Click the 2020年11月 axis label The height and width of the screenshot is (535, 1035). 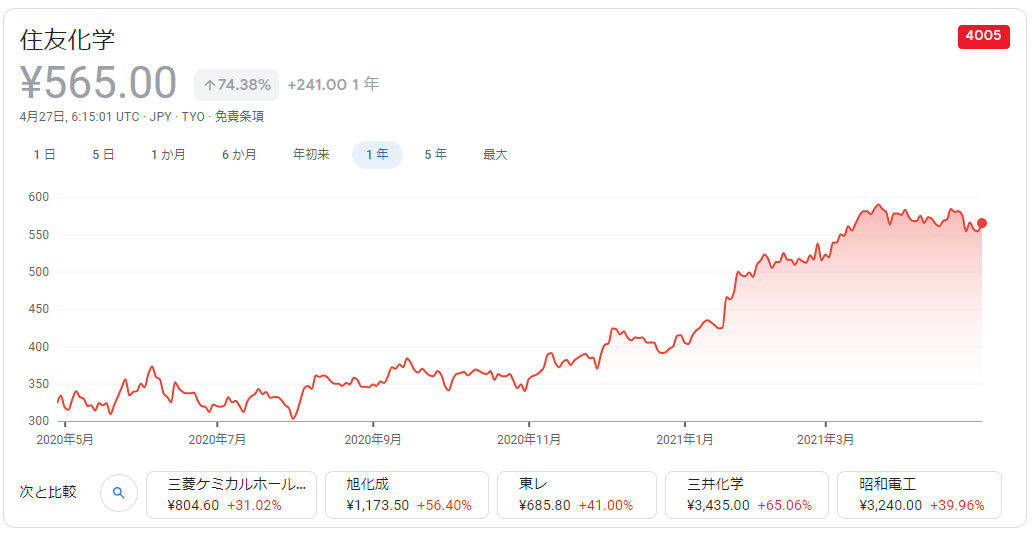click(x=529, y=439)
